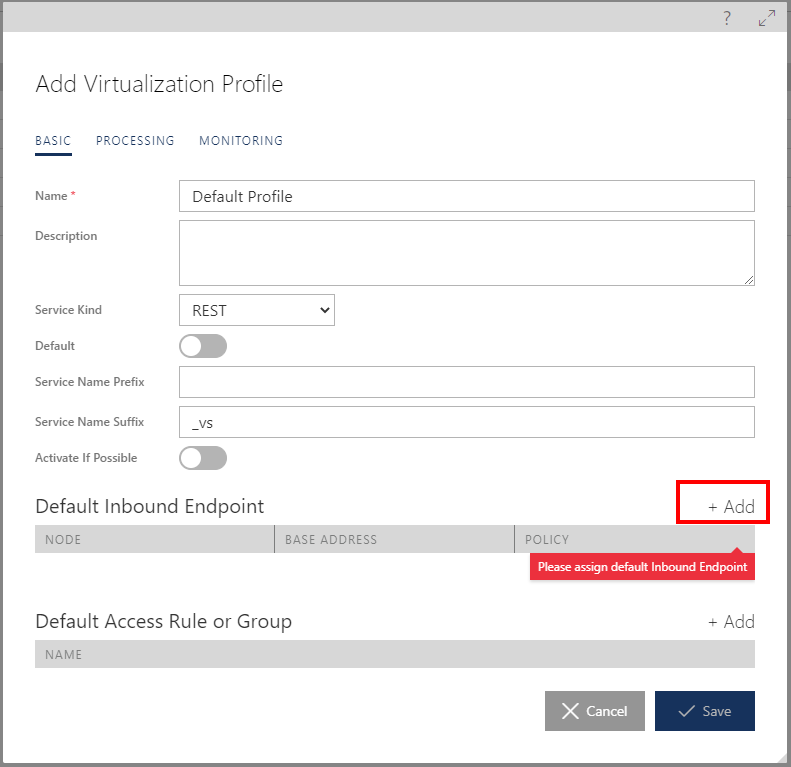Save the virtualization profile
The height and width of the screenshot is (767, 791).
(x=704, y=711)
